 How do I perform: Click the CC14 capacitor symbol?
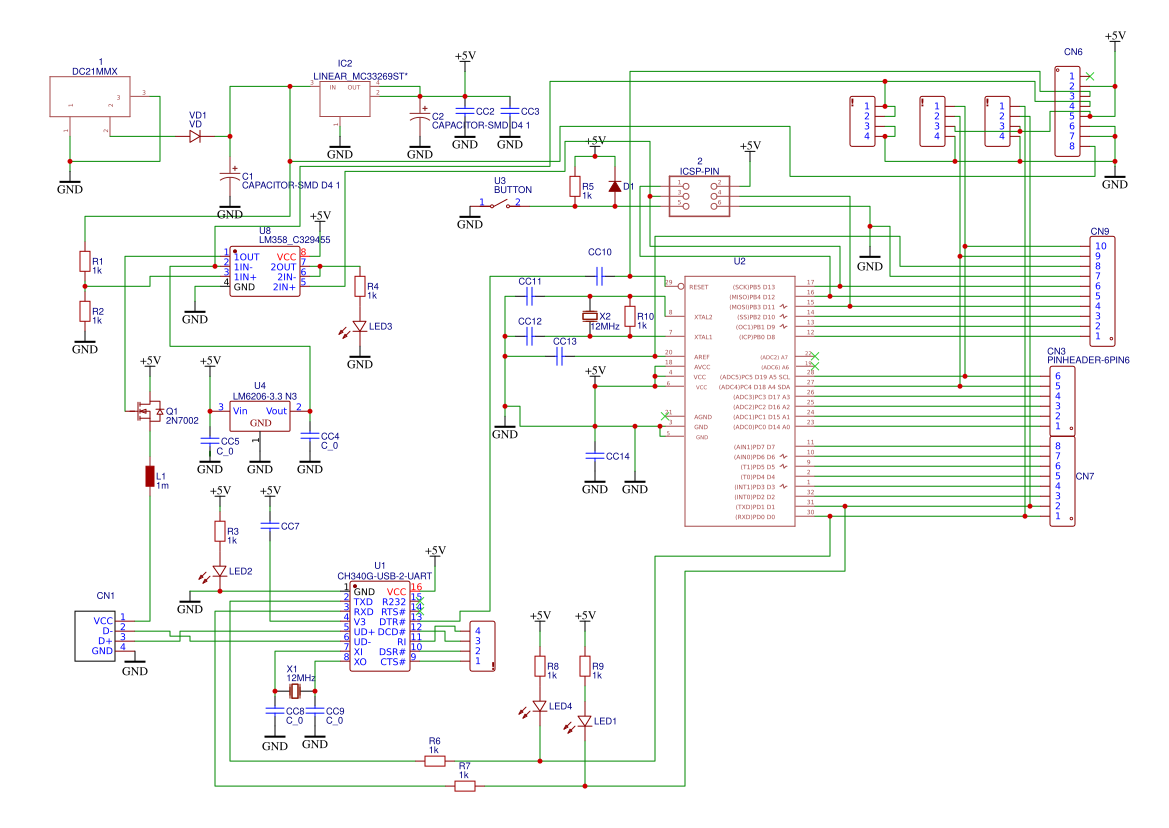point(595,456)
